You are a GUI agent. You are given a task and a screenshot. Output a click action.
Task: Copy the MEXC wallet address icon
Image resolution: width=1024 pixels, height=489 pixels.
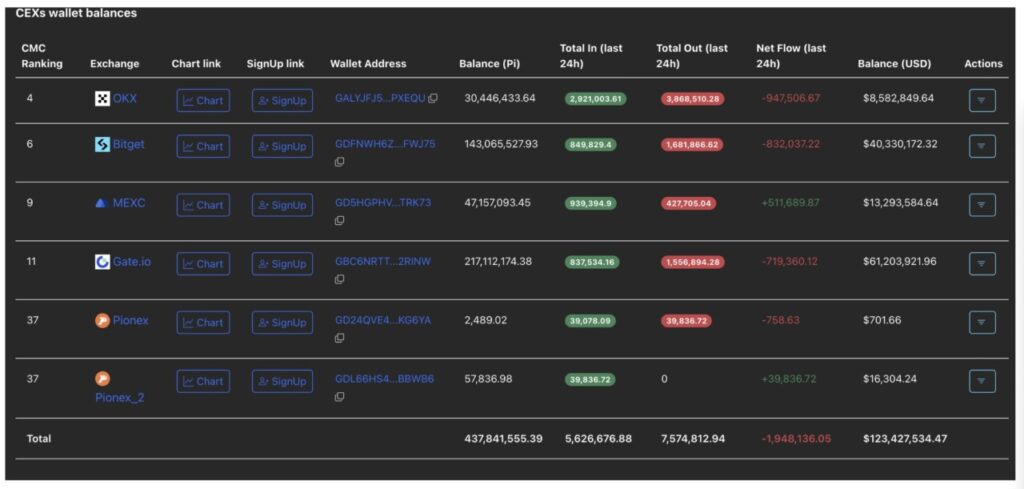(339, 221)
